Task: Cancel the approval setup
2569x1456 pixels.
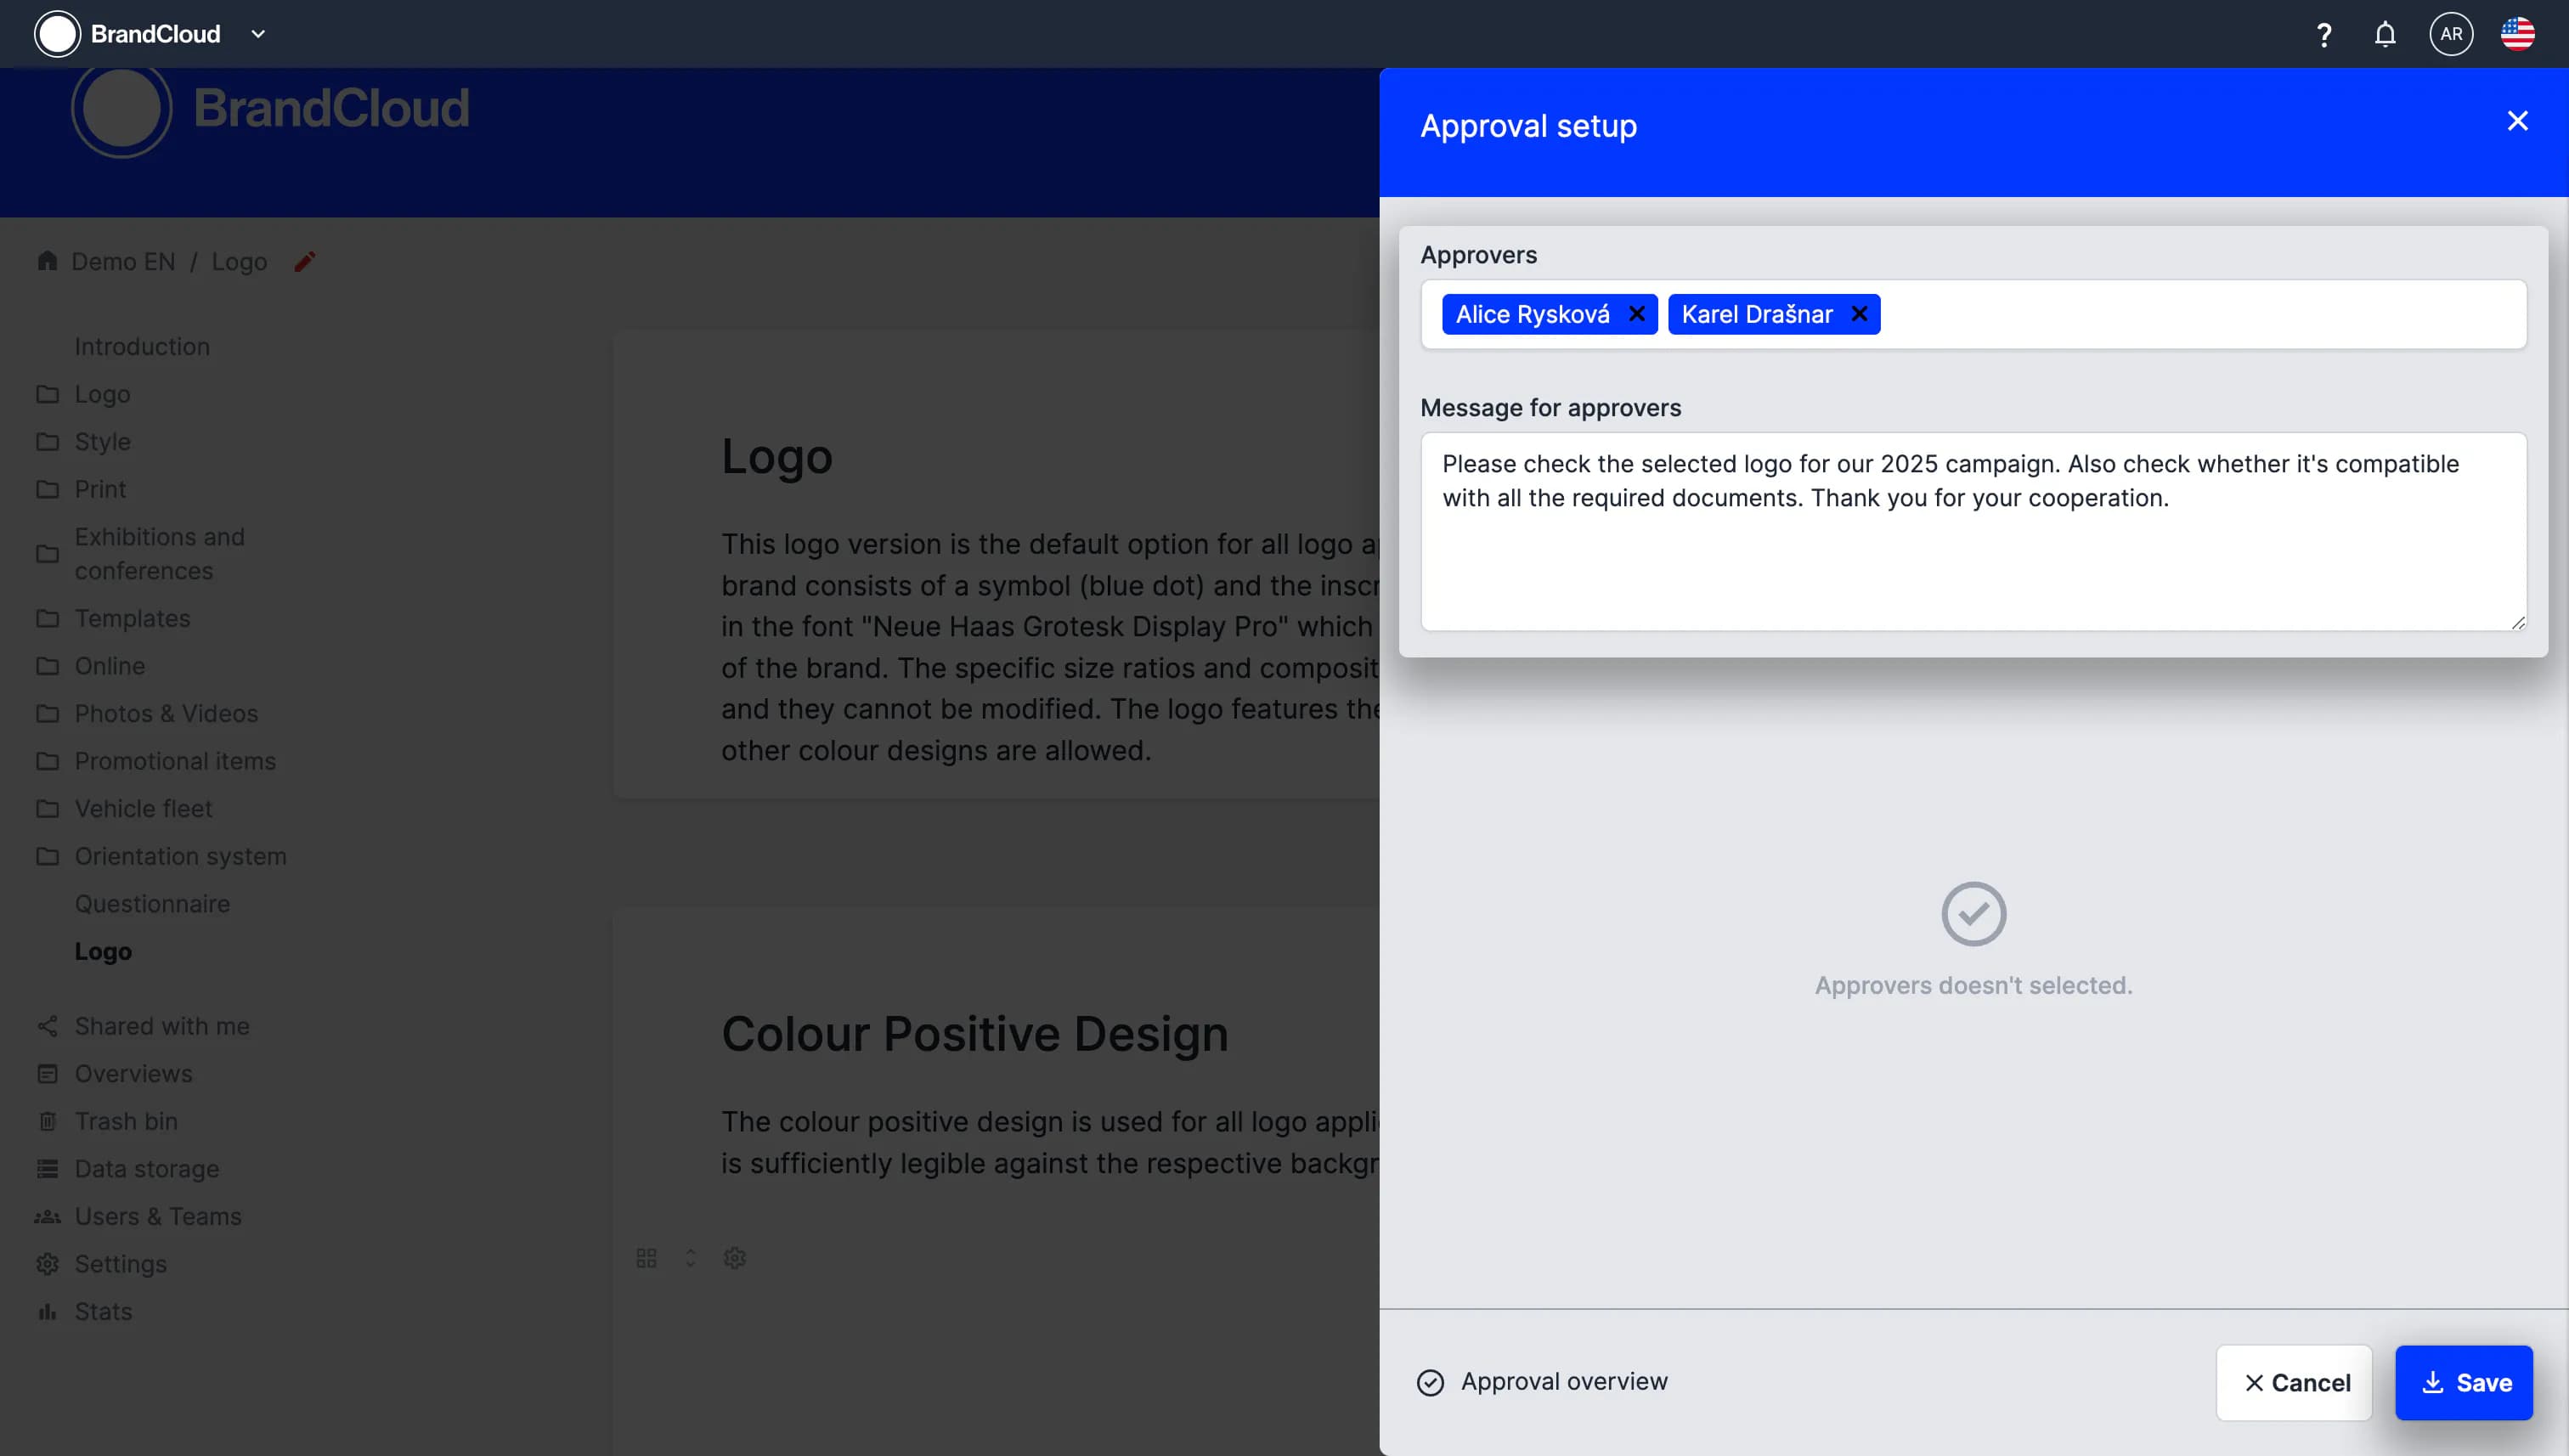Action: [2293, 1383]
